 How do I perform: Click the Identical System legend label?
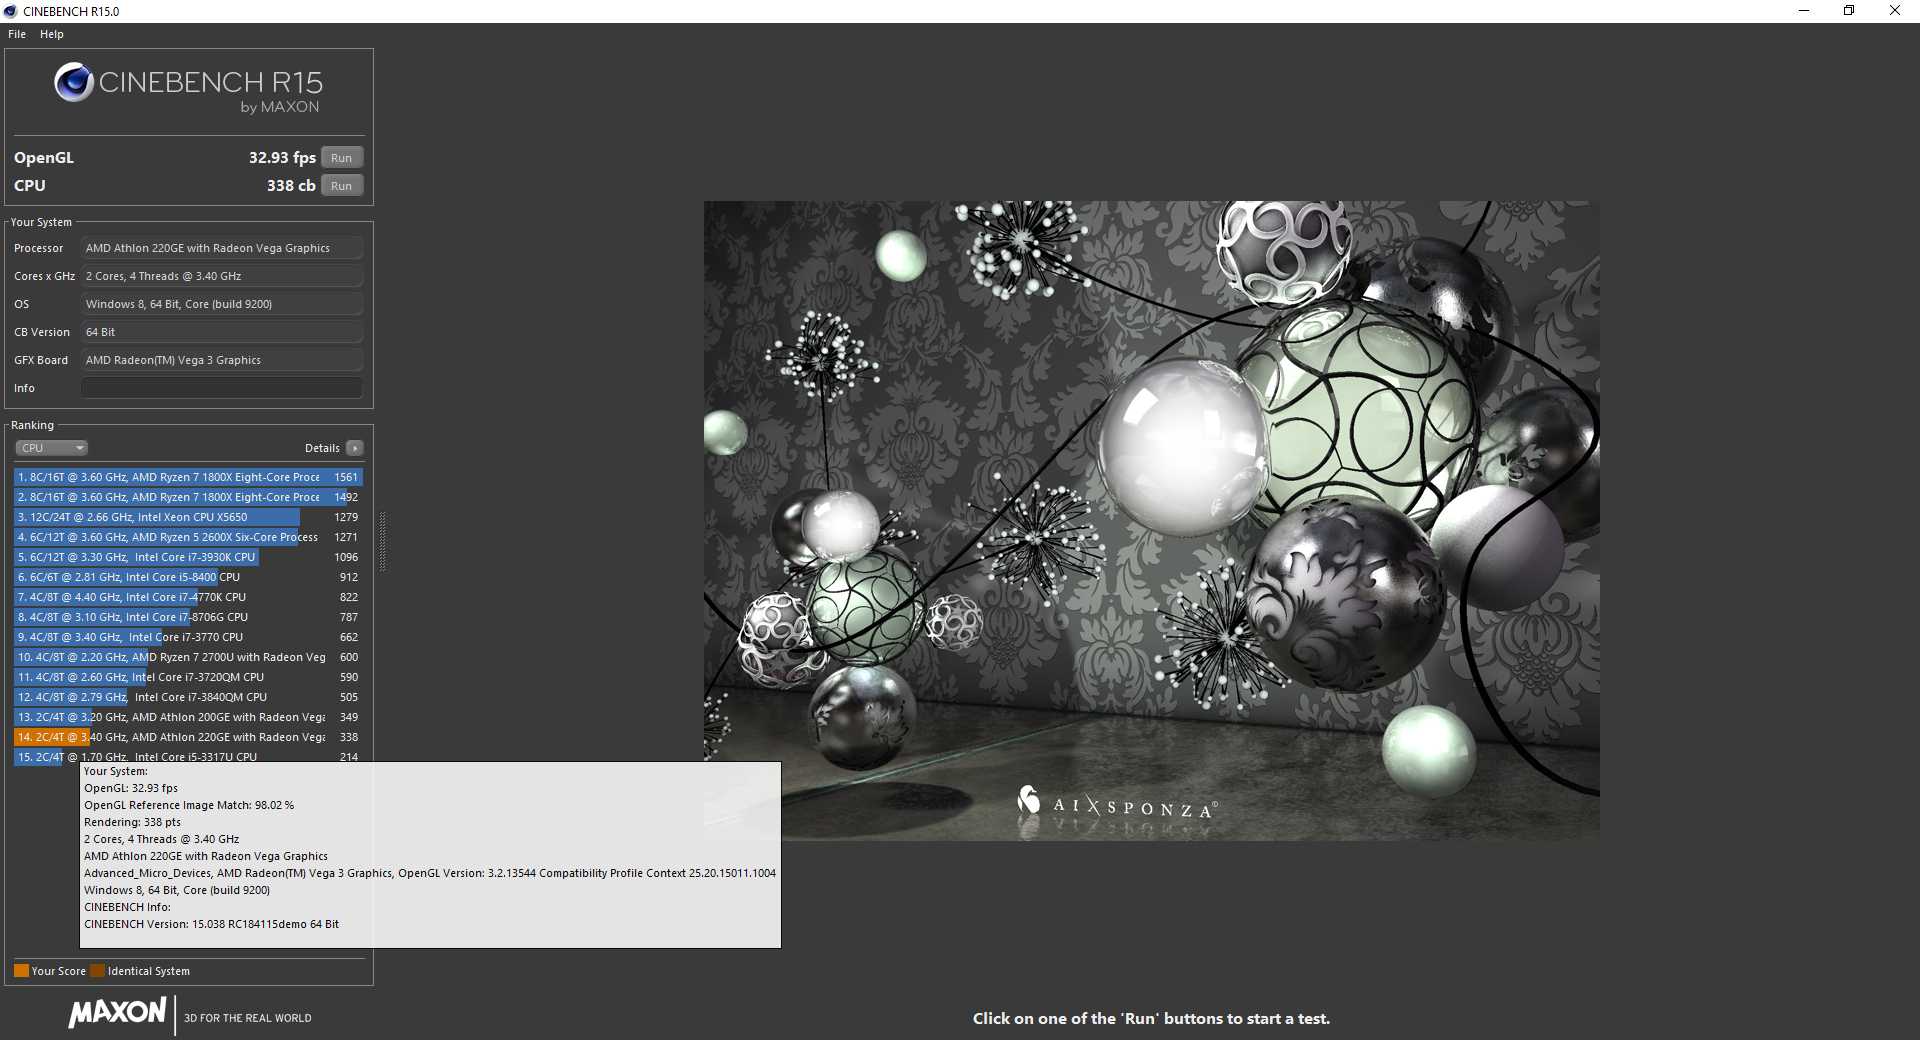(149, 971)
